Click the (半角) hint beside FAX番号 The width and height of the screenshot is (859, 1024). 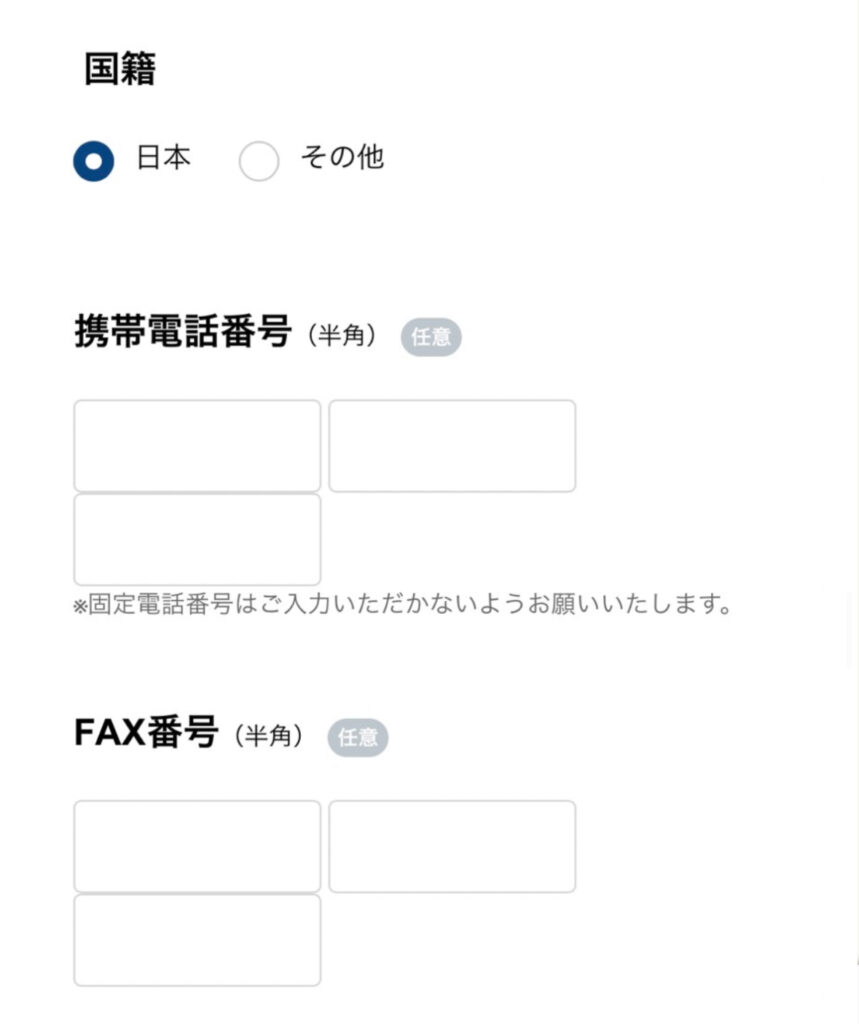pos(269,737)
